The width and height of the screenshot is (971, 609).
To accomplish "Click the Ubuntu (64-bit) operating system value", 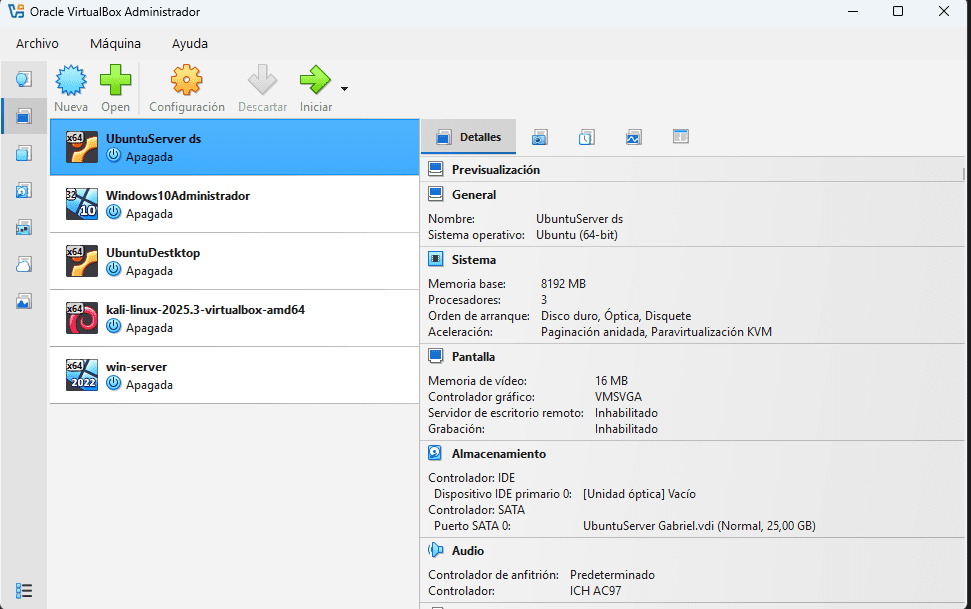I will click(577, 235).
